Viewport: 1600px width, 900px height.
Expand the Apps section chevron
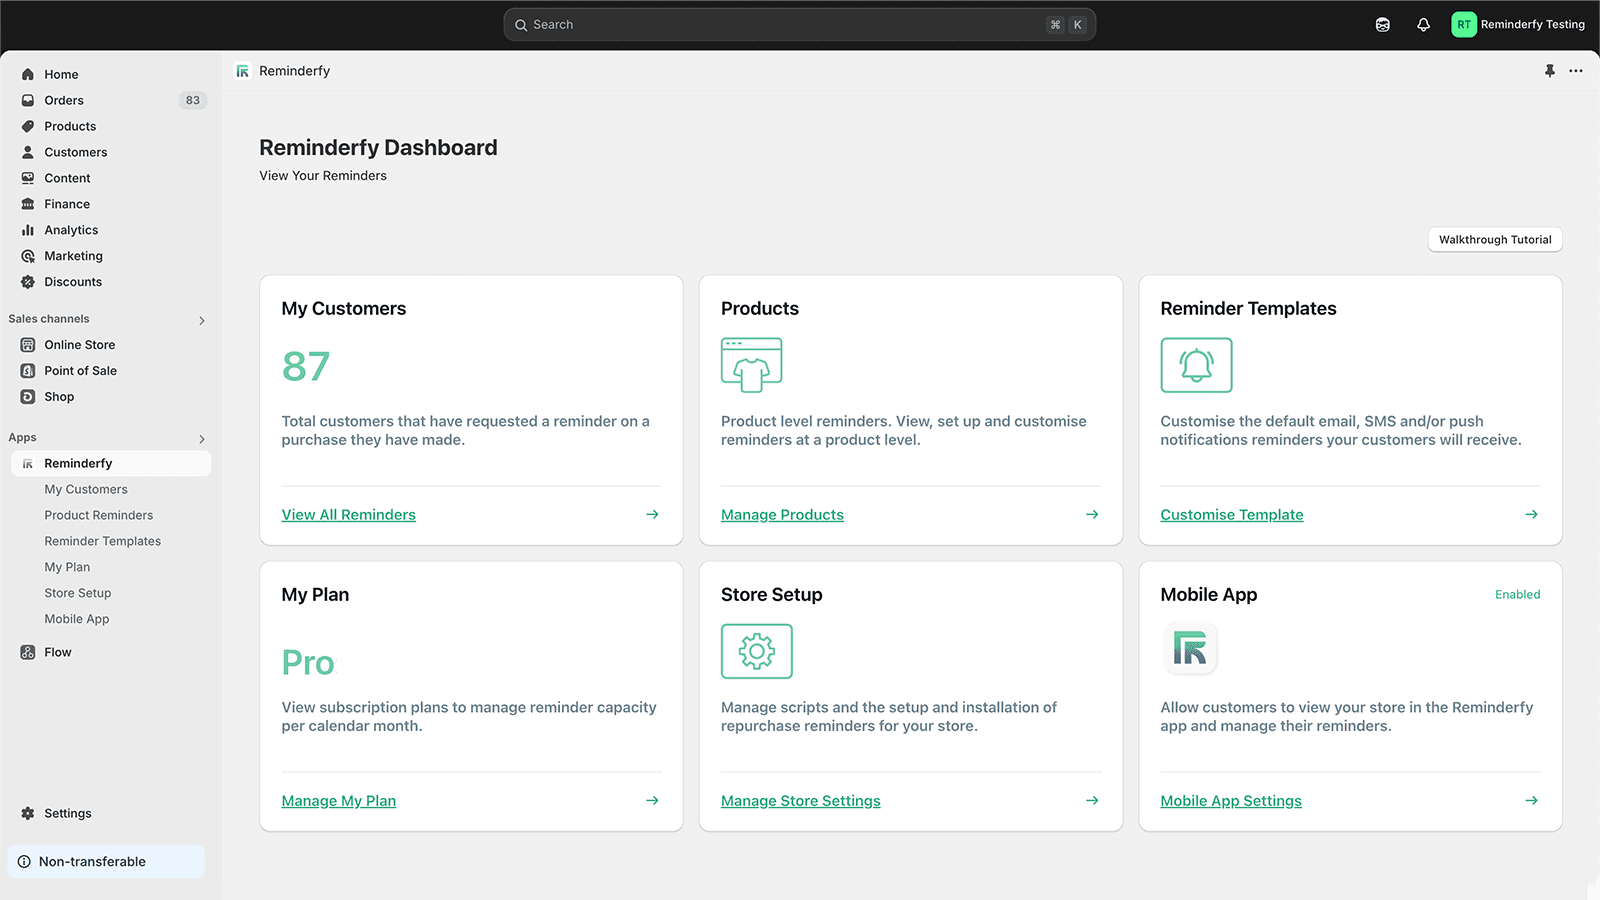point(202,438)
